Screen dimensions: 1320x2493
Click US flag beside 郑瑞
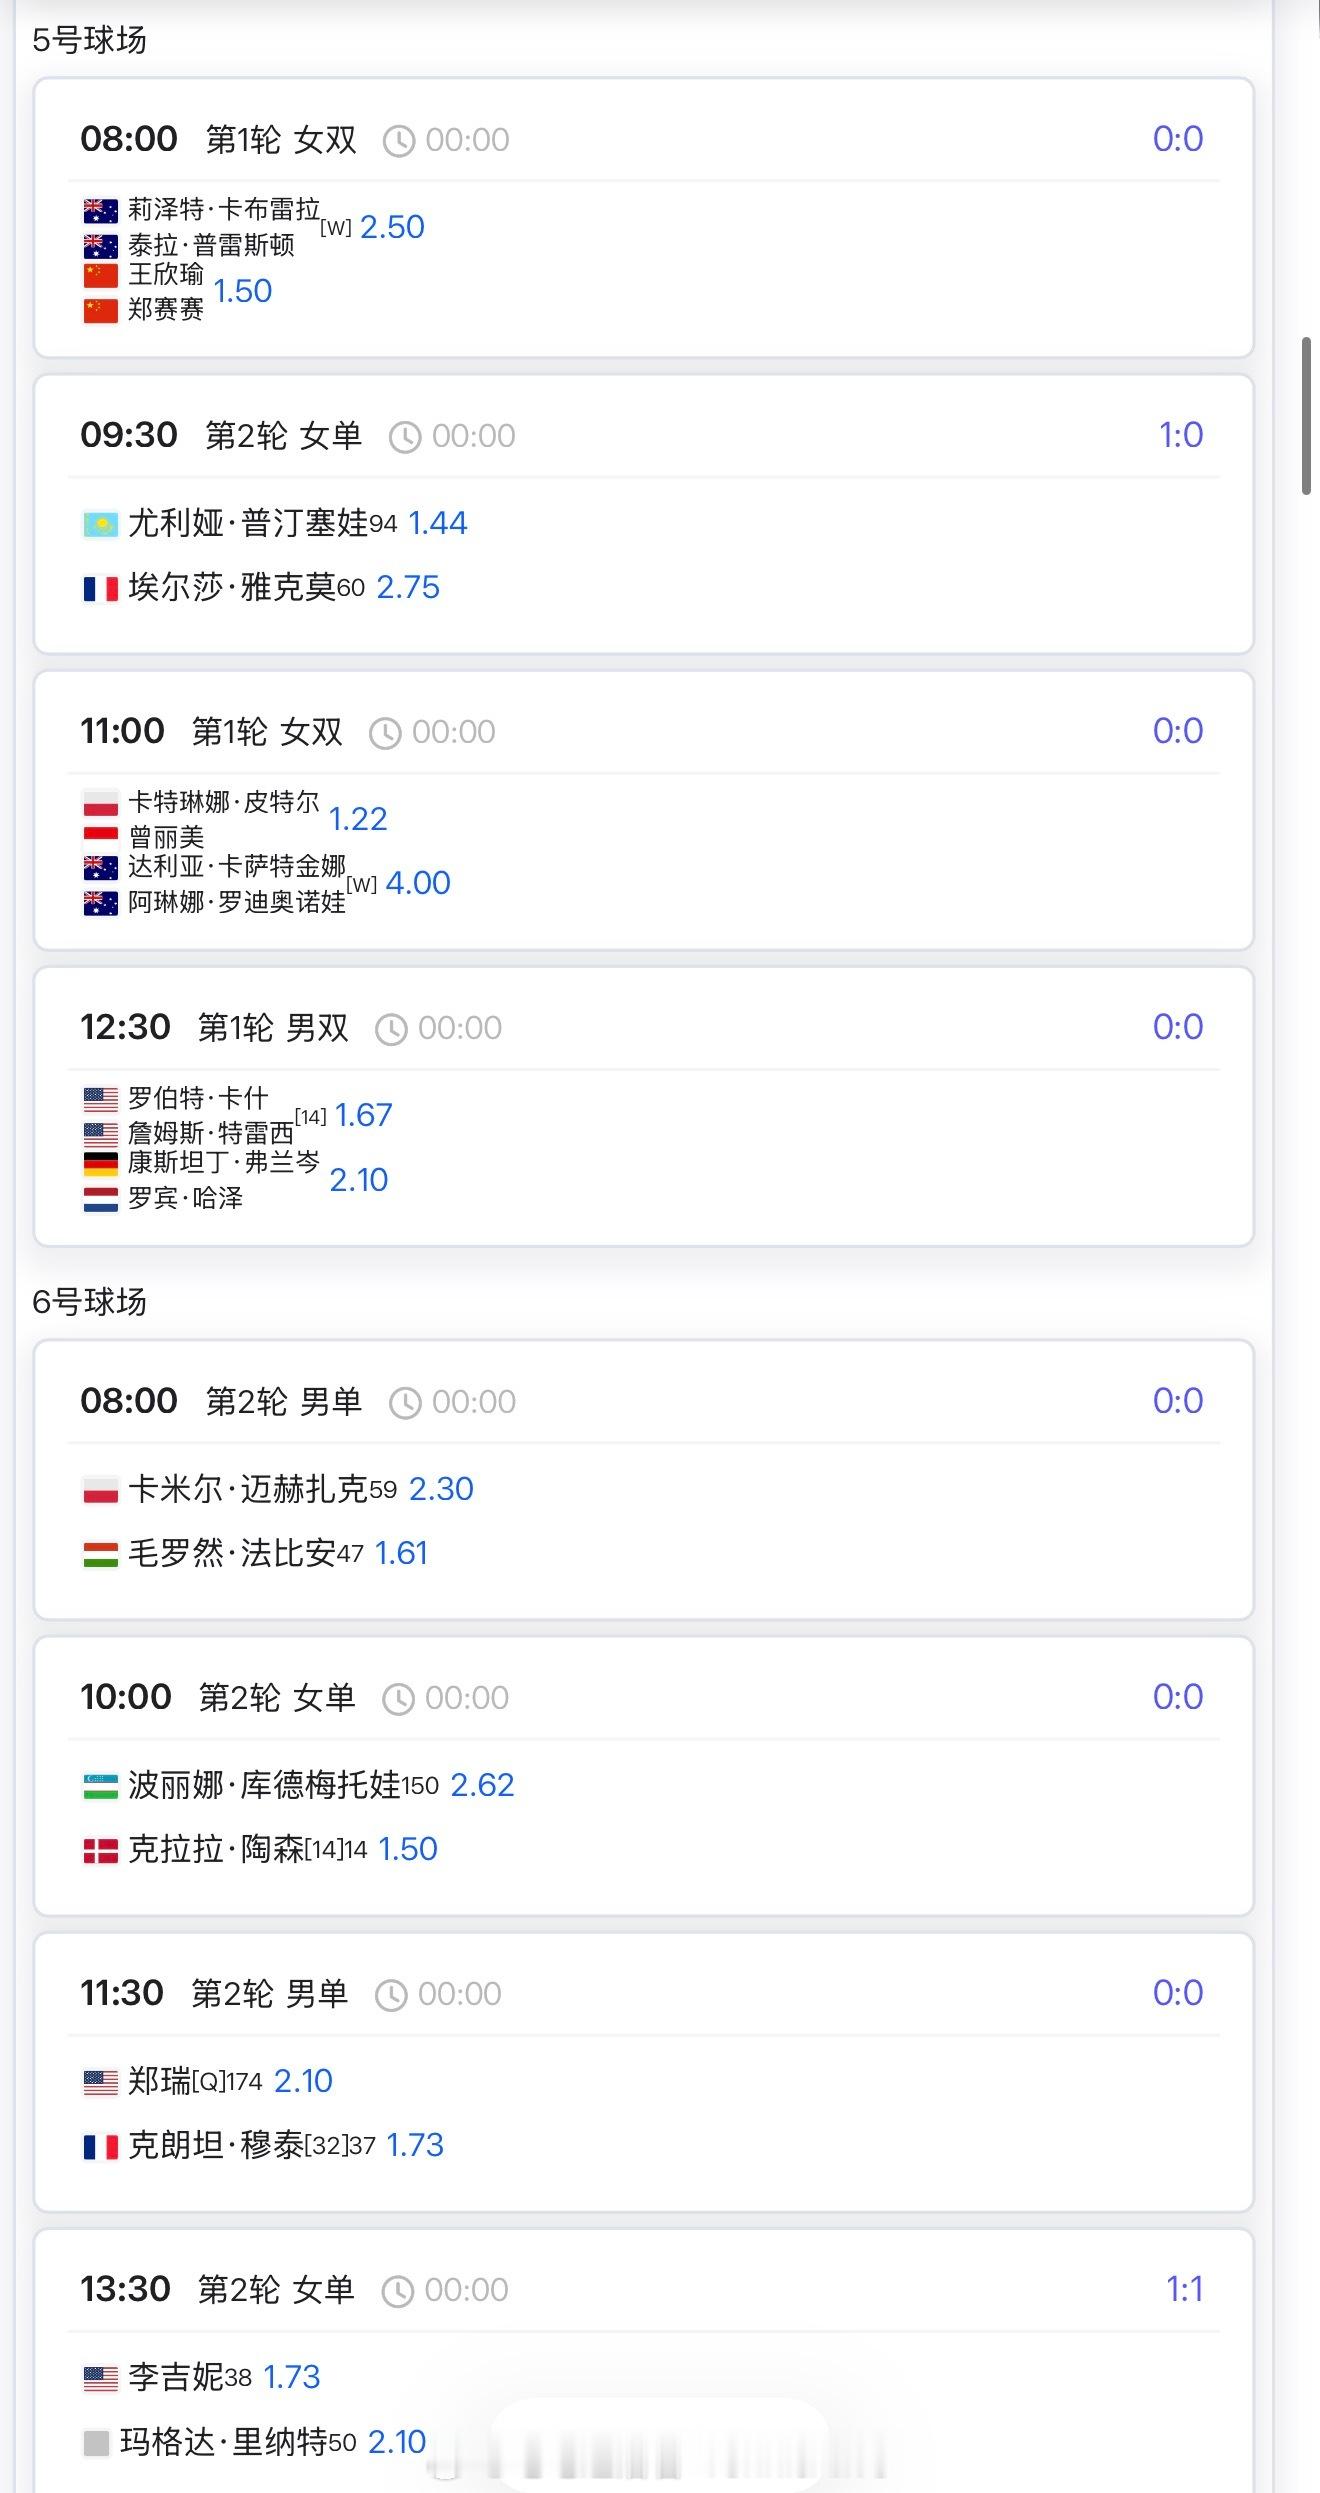click(x=100, y=2082)
